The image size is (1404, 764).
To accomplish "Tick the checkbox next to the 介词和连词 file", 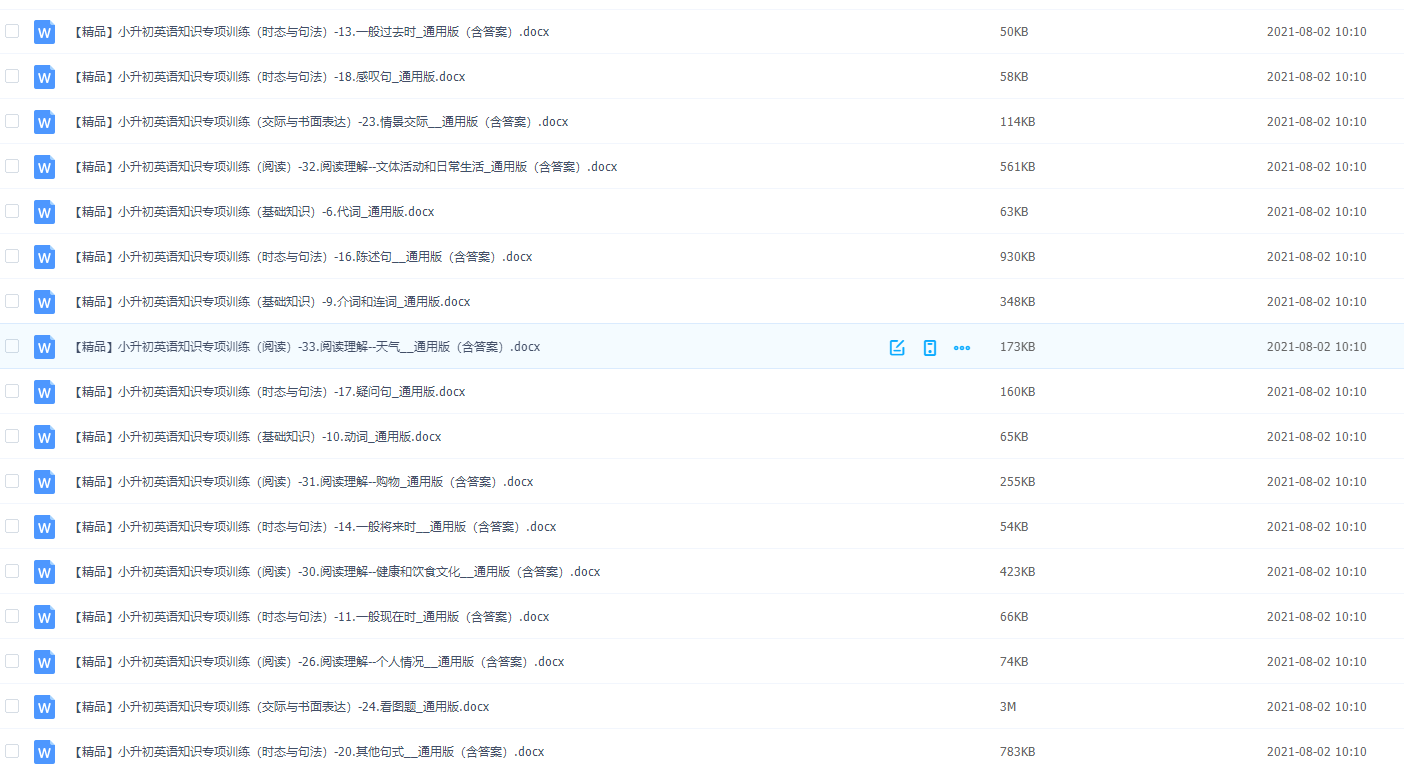I will 12,302.
